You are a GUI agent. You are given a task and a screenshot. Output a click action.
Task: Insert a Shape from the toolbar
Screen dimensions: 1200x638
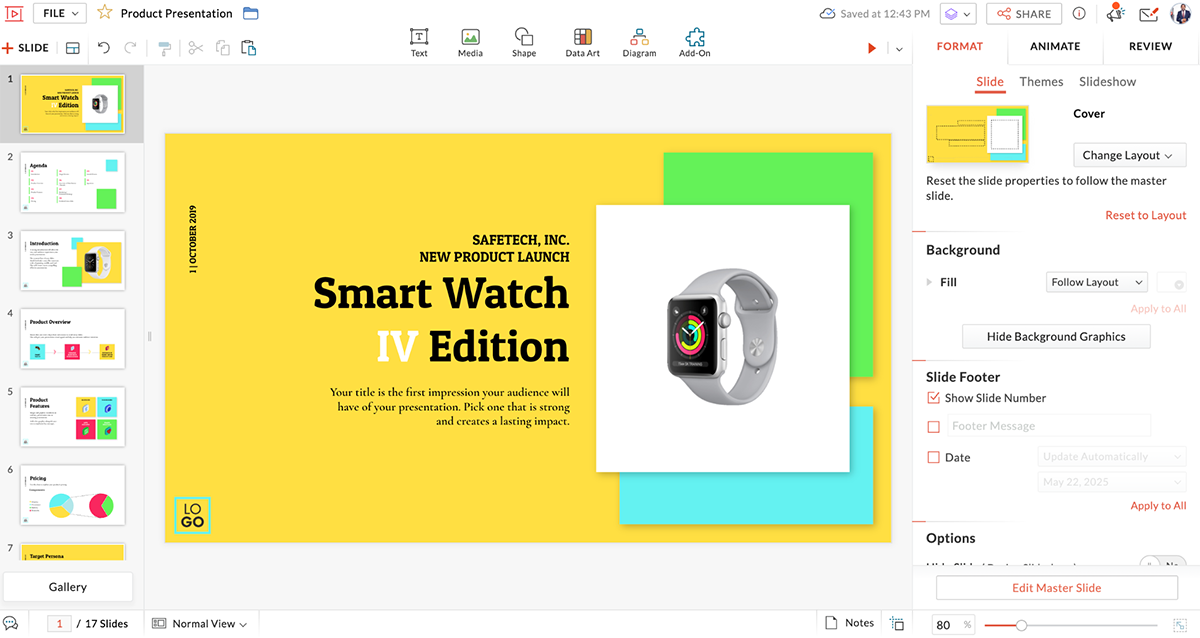pyautogui.click(x=524, y=41)
